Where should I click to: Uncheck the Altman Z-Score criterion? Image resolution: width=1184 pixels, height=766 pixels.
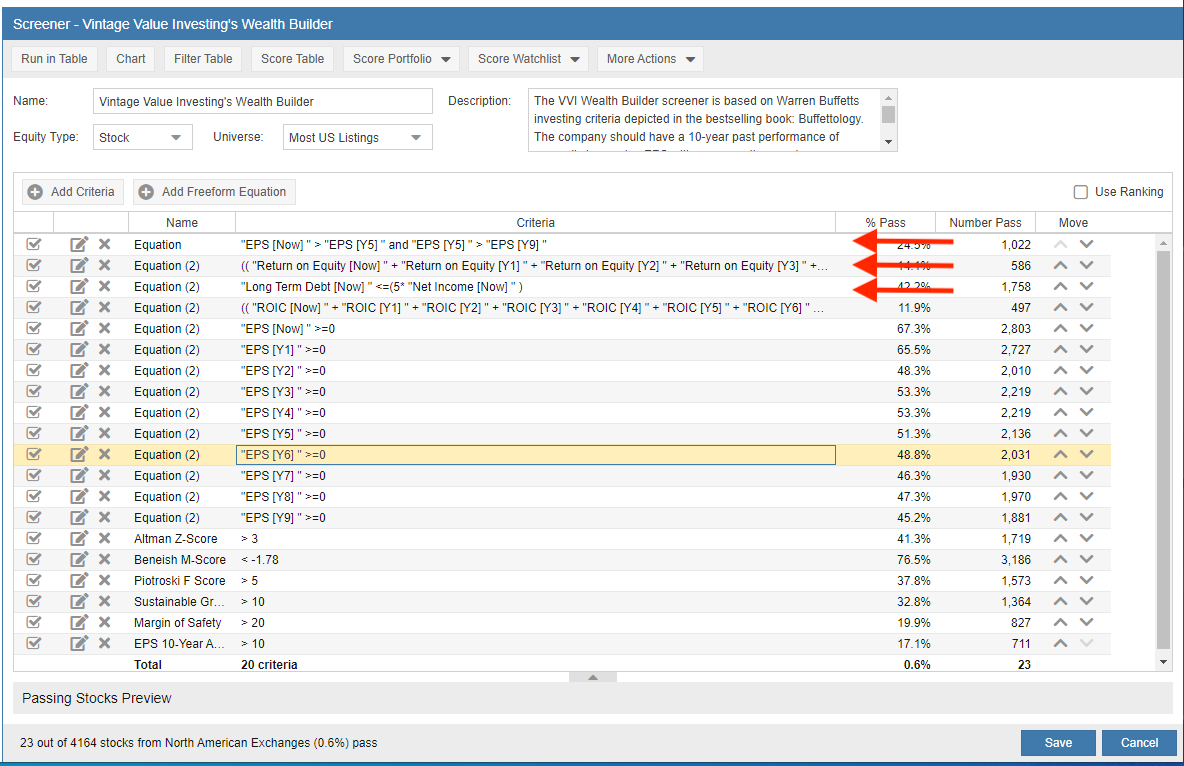[33, 539]
